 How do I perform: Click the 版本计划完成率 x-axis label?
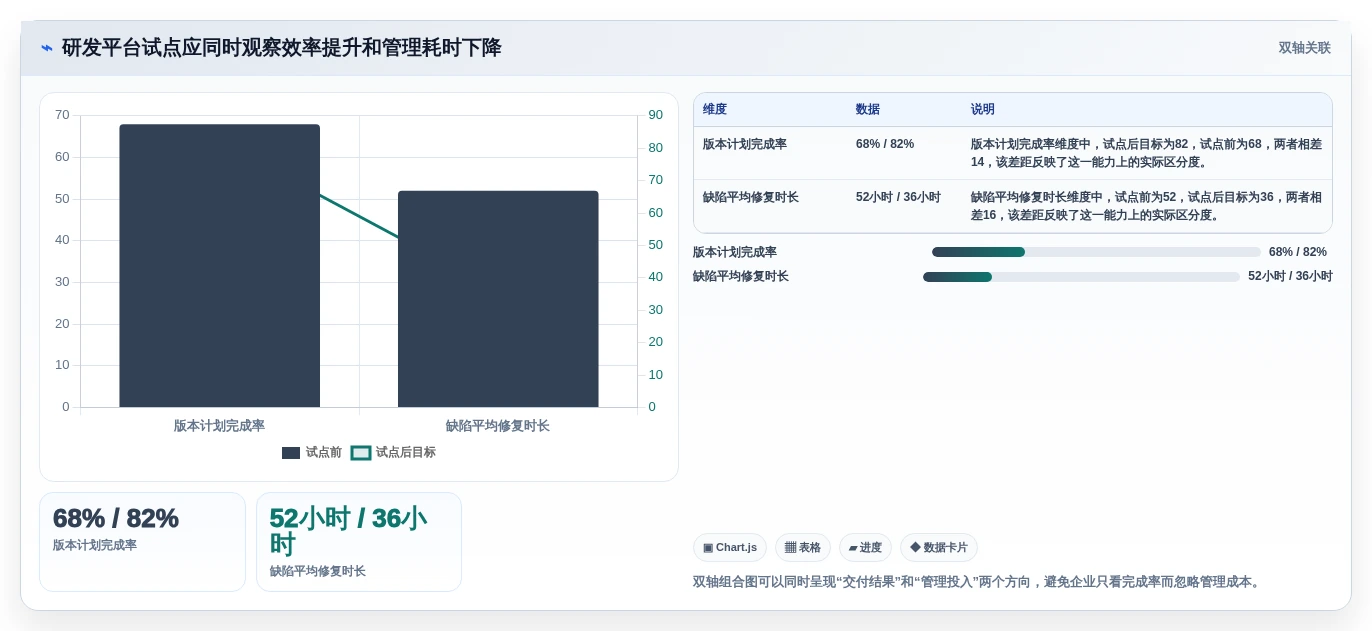coord(219,425)
